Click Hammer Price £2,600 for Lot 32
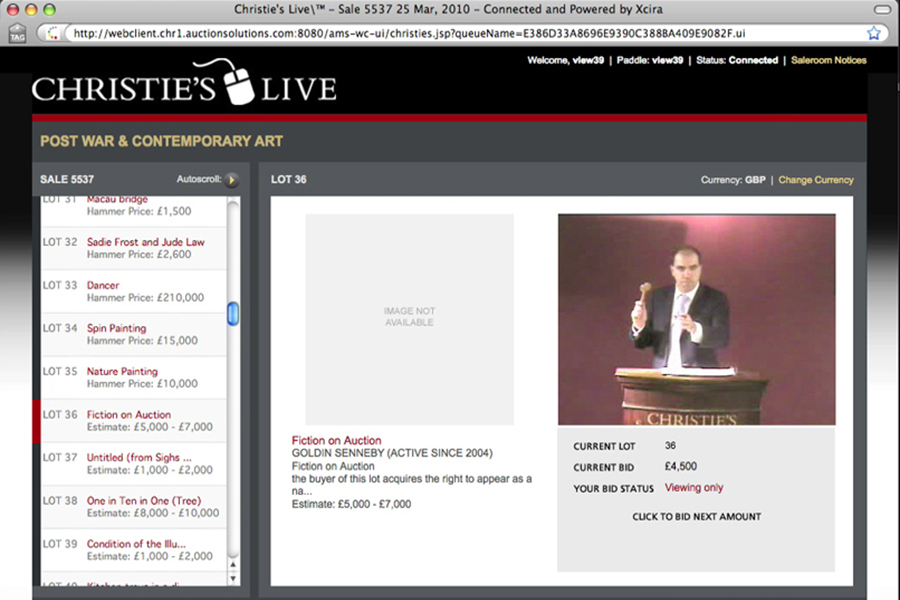 point(139,254)
